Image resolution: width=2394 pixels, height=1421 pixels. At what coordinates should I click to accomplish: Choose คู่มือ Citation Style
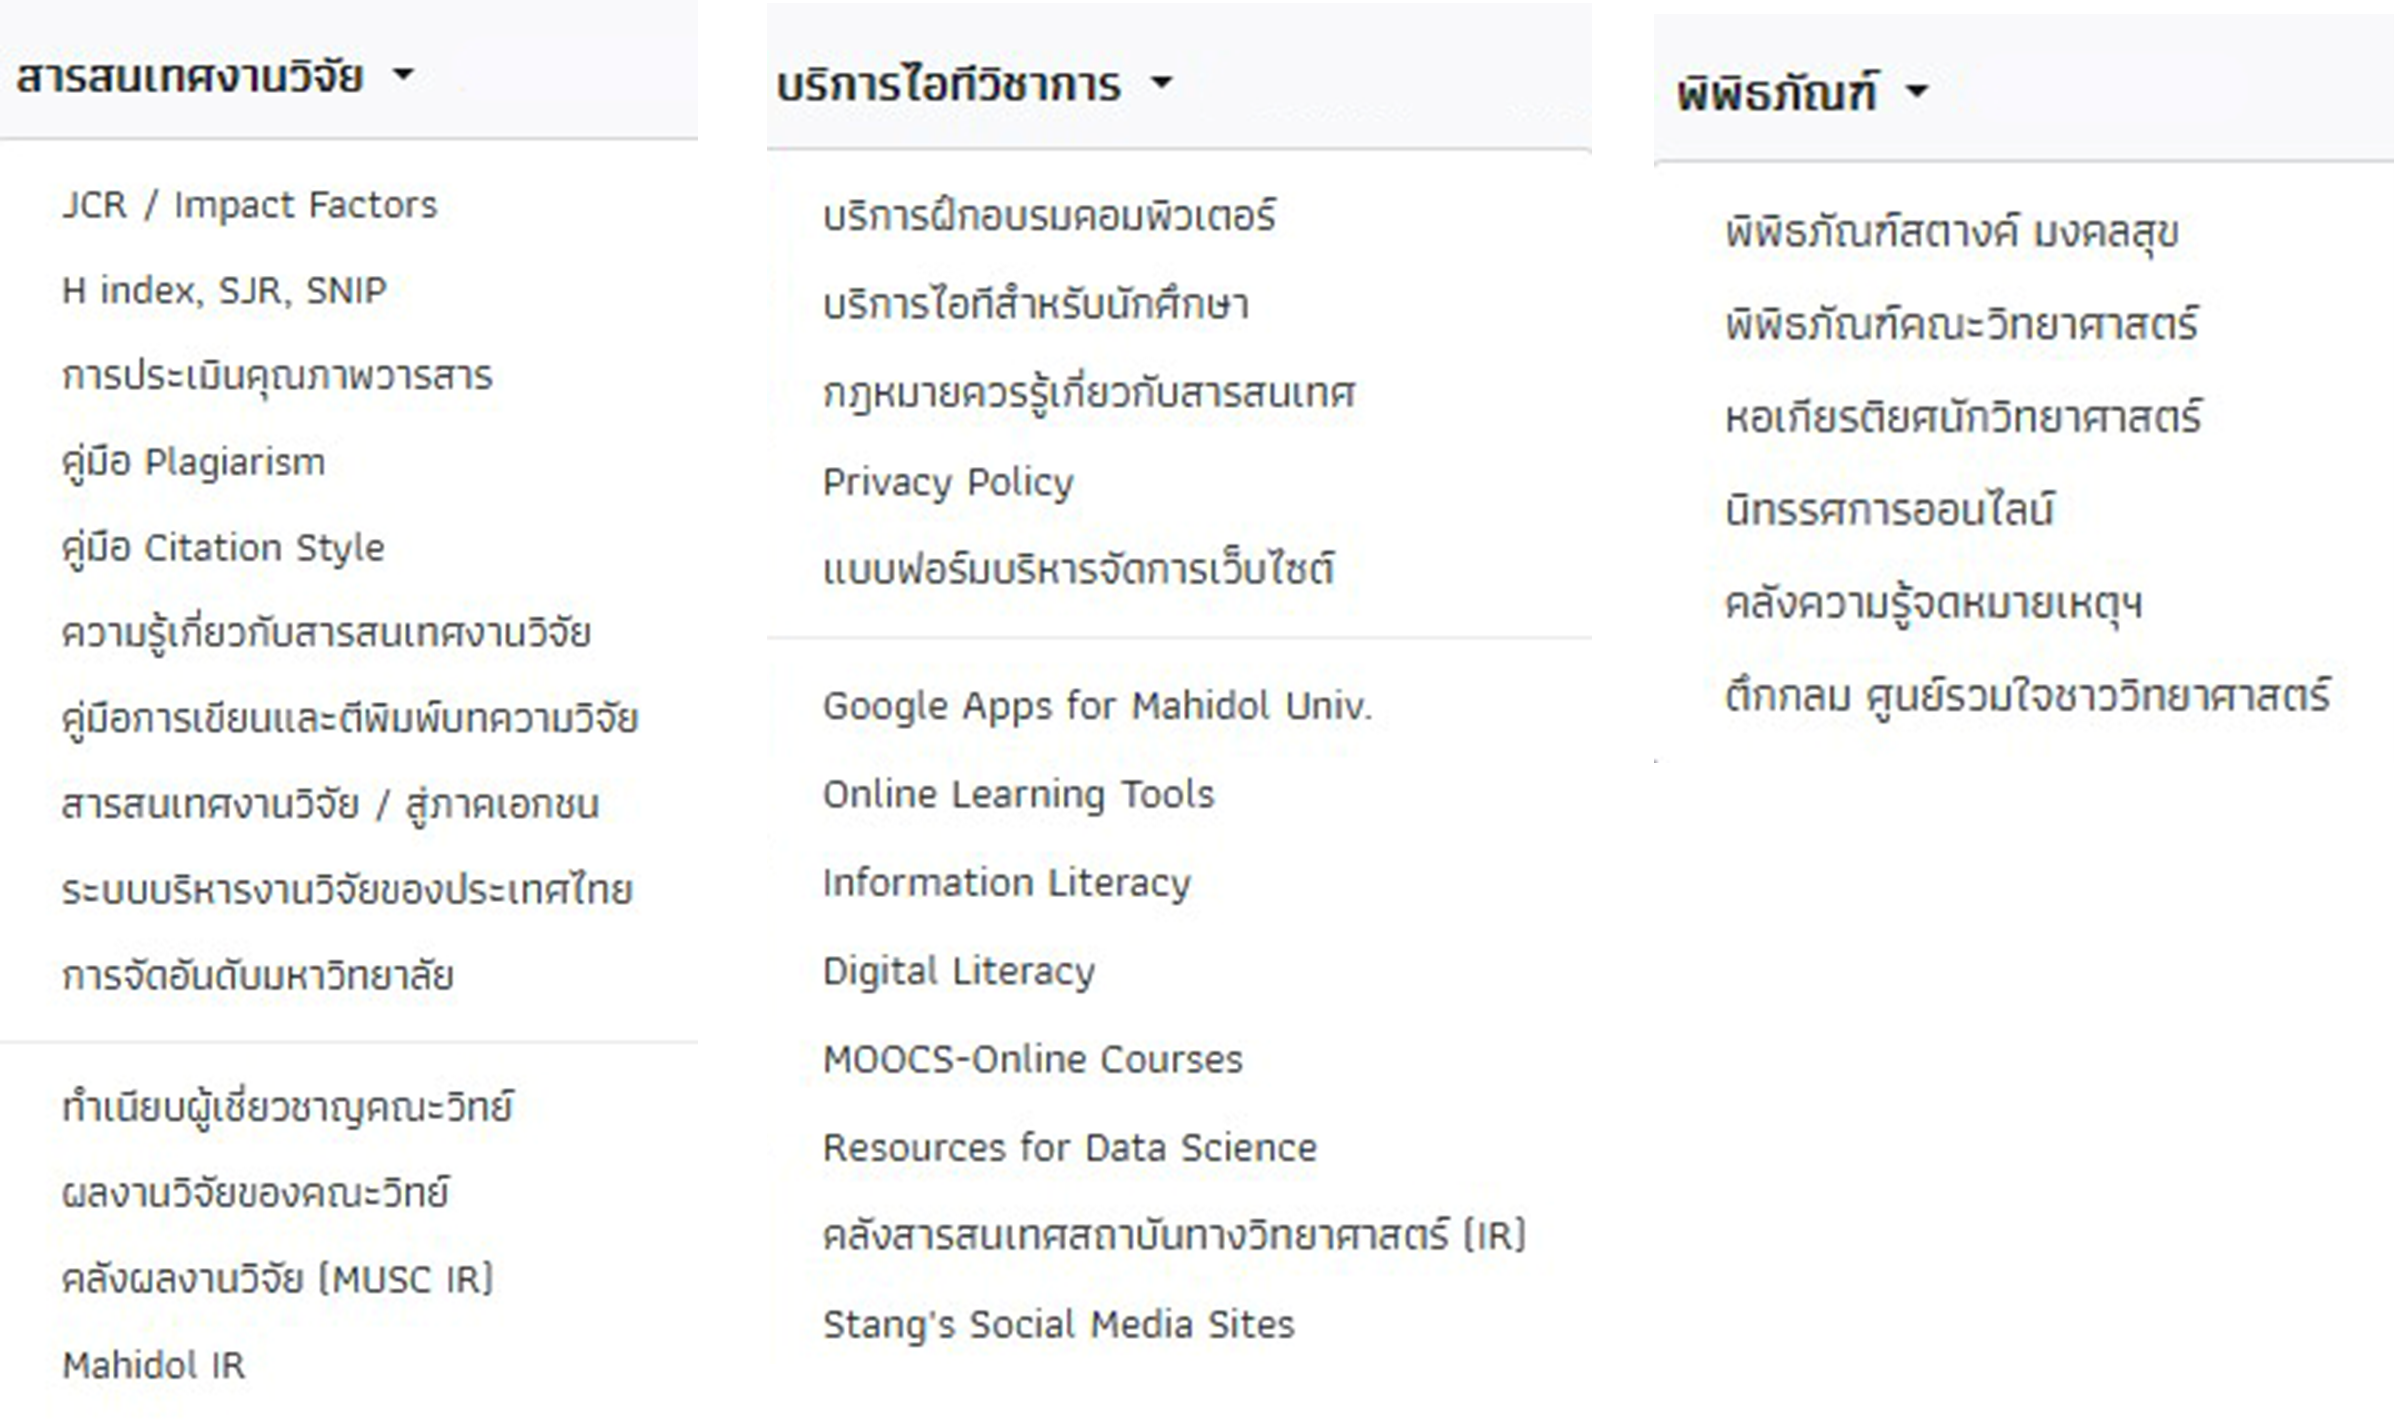(x=223, y=548)
